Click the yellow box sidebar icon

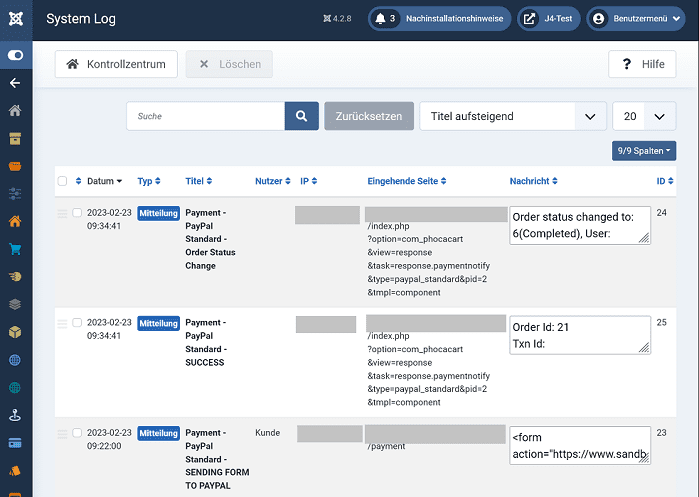tap(16, 331)
